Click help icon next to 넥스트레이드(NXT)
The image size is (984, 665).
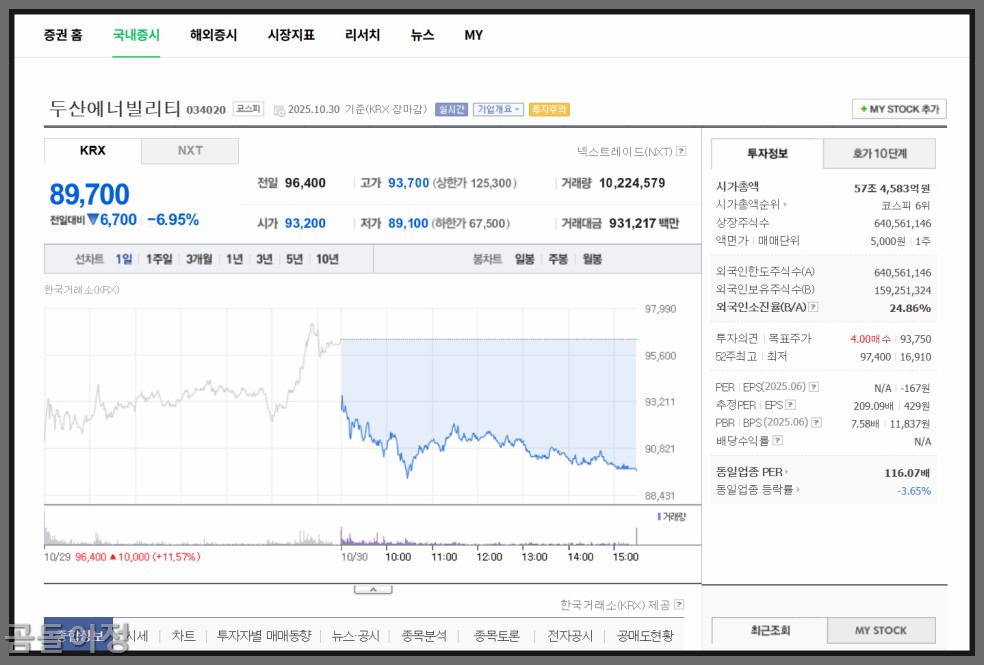(682, 151)
